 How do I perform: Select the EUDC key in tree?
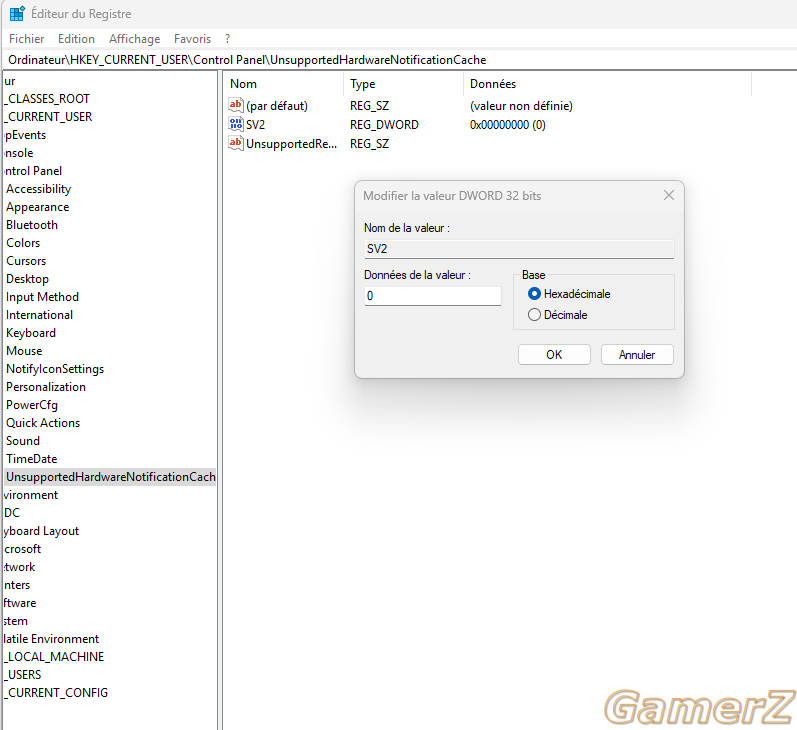pos(12,512)
